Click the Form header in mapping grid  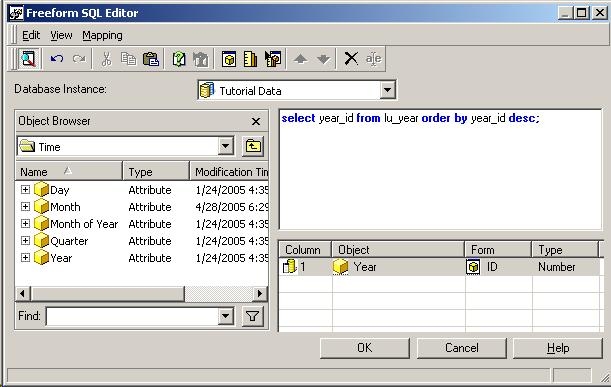(498, 249)
